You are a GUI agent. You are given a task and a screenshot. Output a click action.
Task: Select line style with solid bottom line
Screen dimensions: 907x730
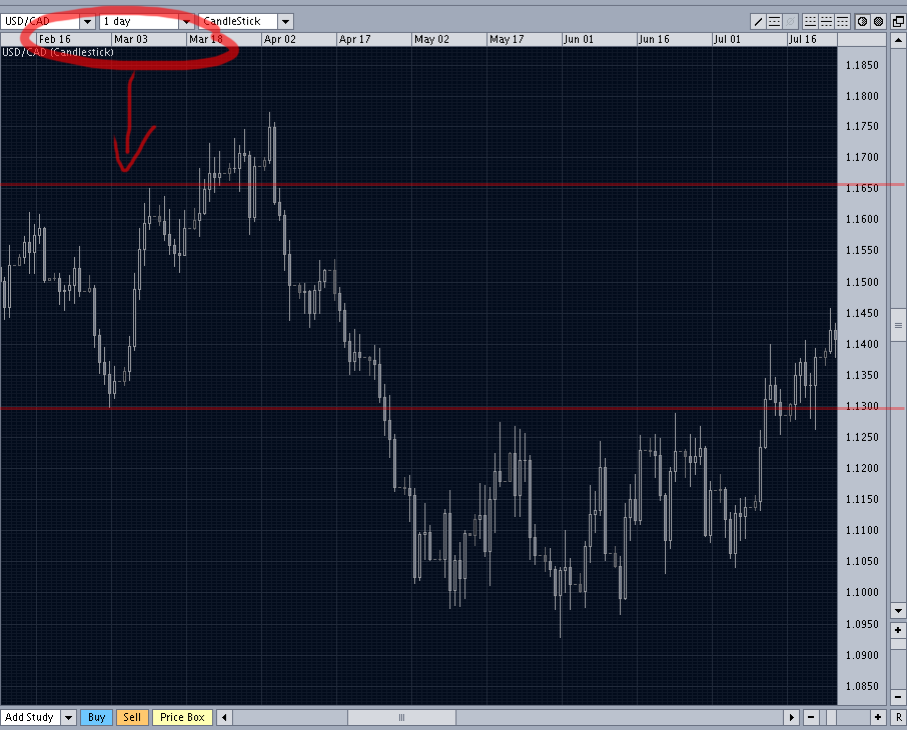click(x=810, y=22)
